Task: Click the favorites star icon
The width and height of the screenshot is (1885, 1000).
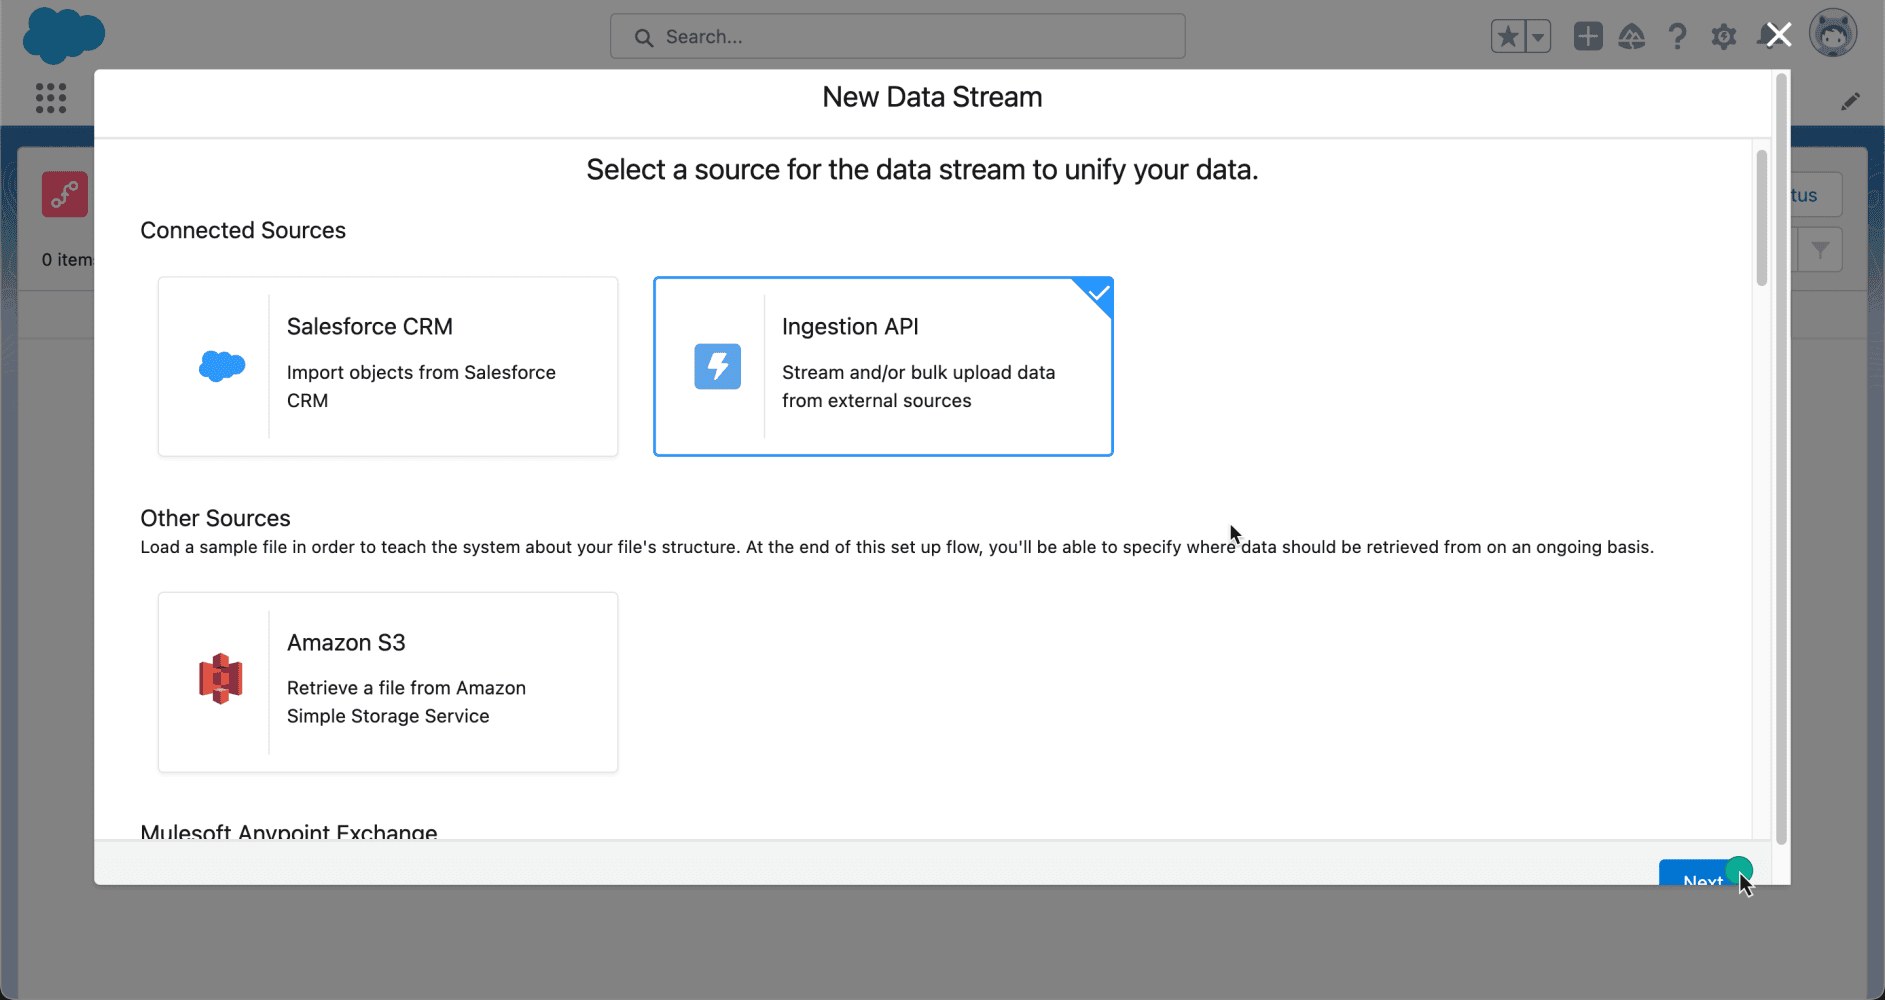Action: 1507,37
